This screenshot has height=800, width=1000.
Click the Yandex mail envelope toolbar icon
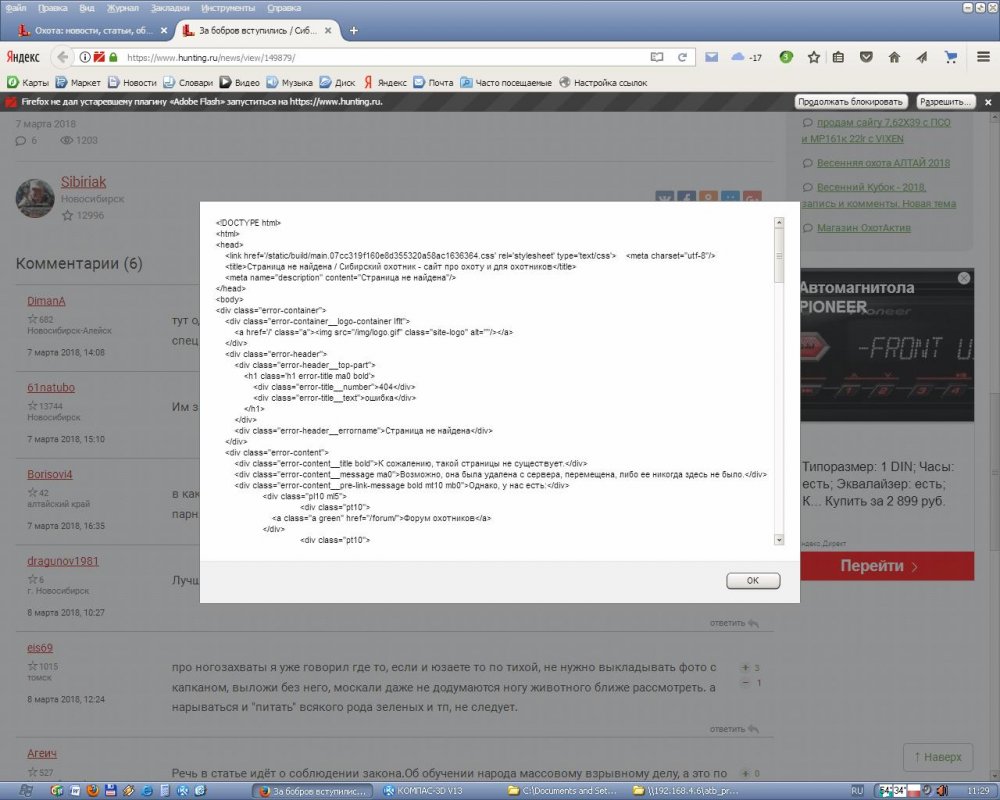[x=711, y=57]
